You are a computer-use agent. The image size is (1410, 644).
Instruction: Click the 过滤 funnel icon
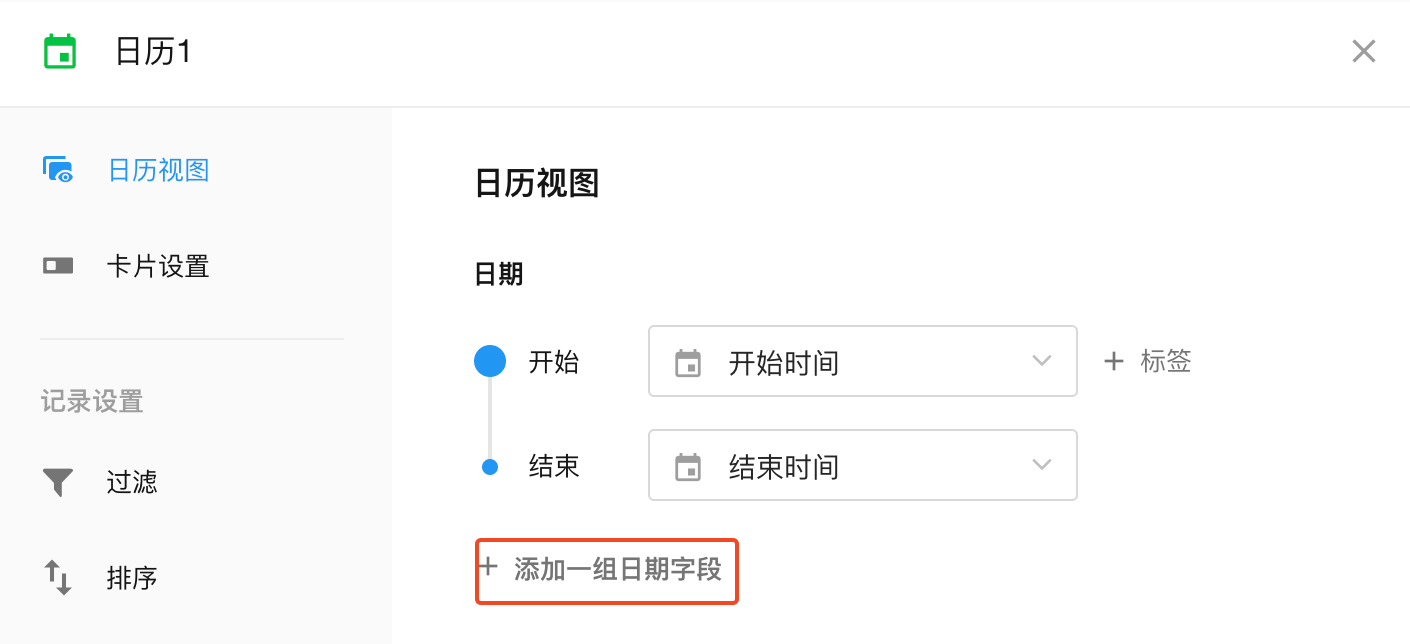(58, 482)
